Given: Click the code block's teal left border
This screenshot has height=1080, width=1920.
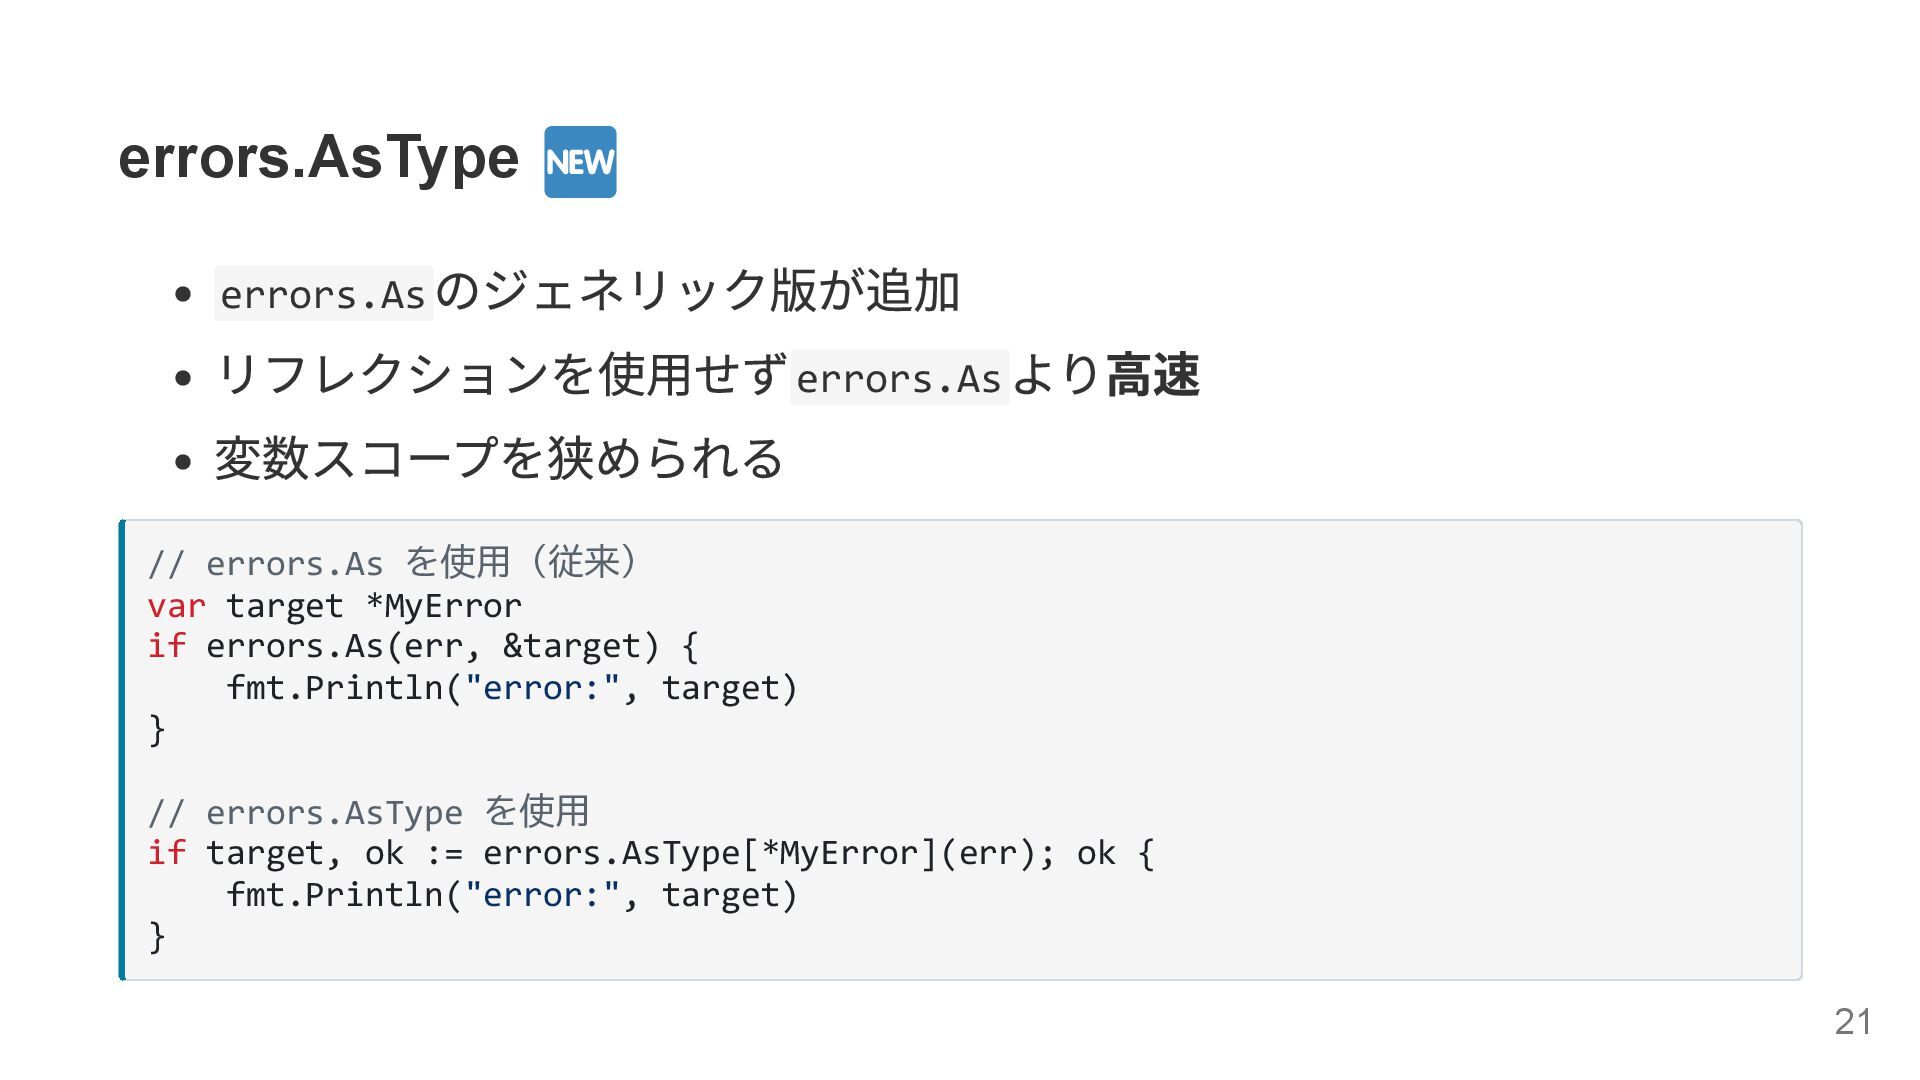Looking at the screenshot, I should (122, 750).
